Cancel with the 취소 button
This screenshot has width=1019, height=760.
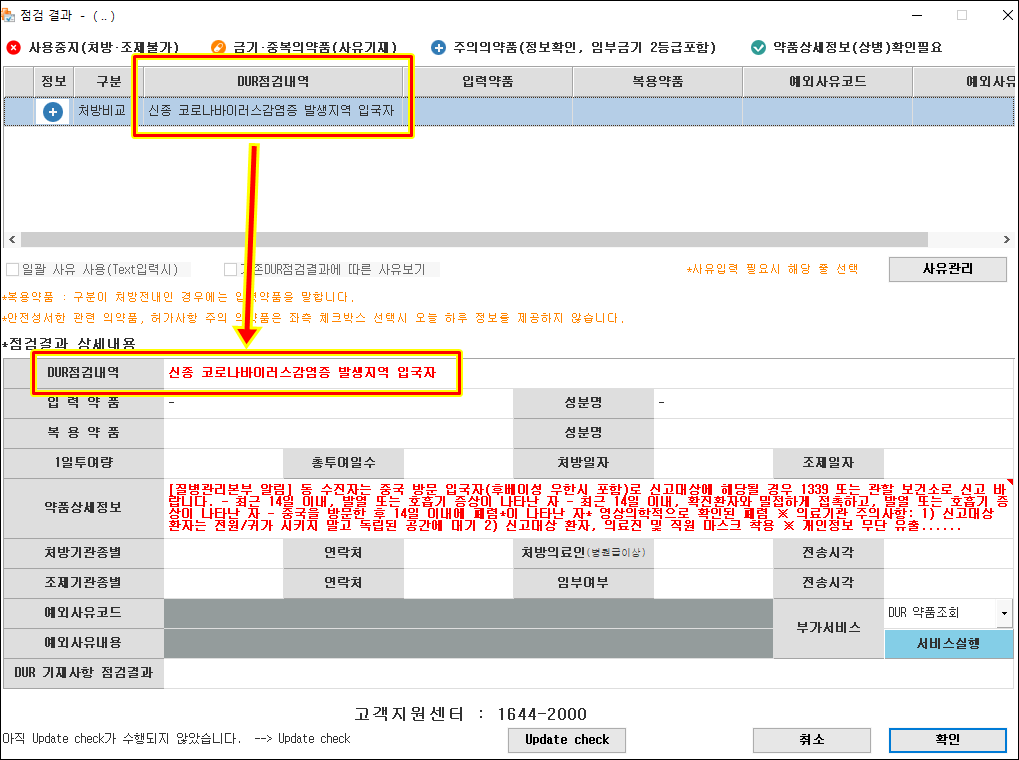pyautogui.click(x=811, y=739)
